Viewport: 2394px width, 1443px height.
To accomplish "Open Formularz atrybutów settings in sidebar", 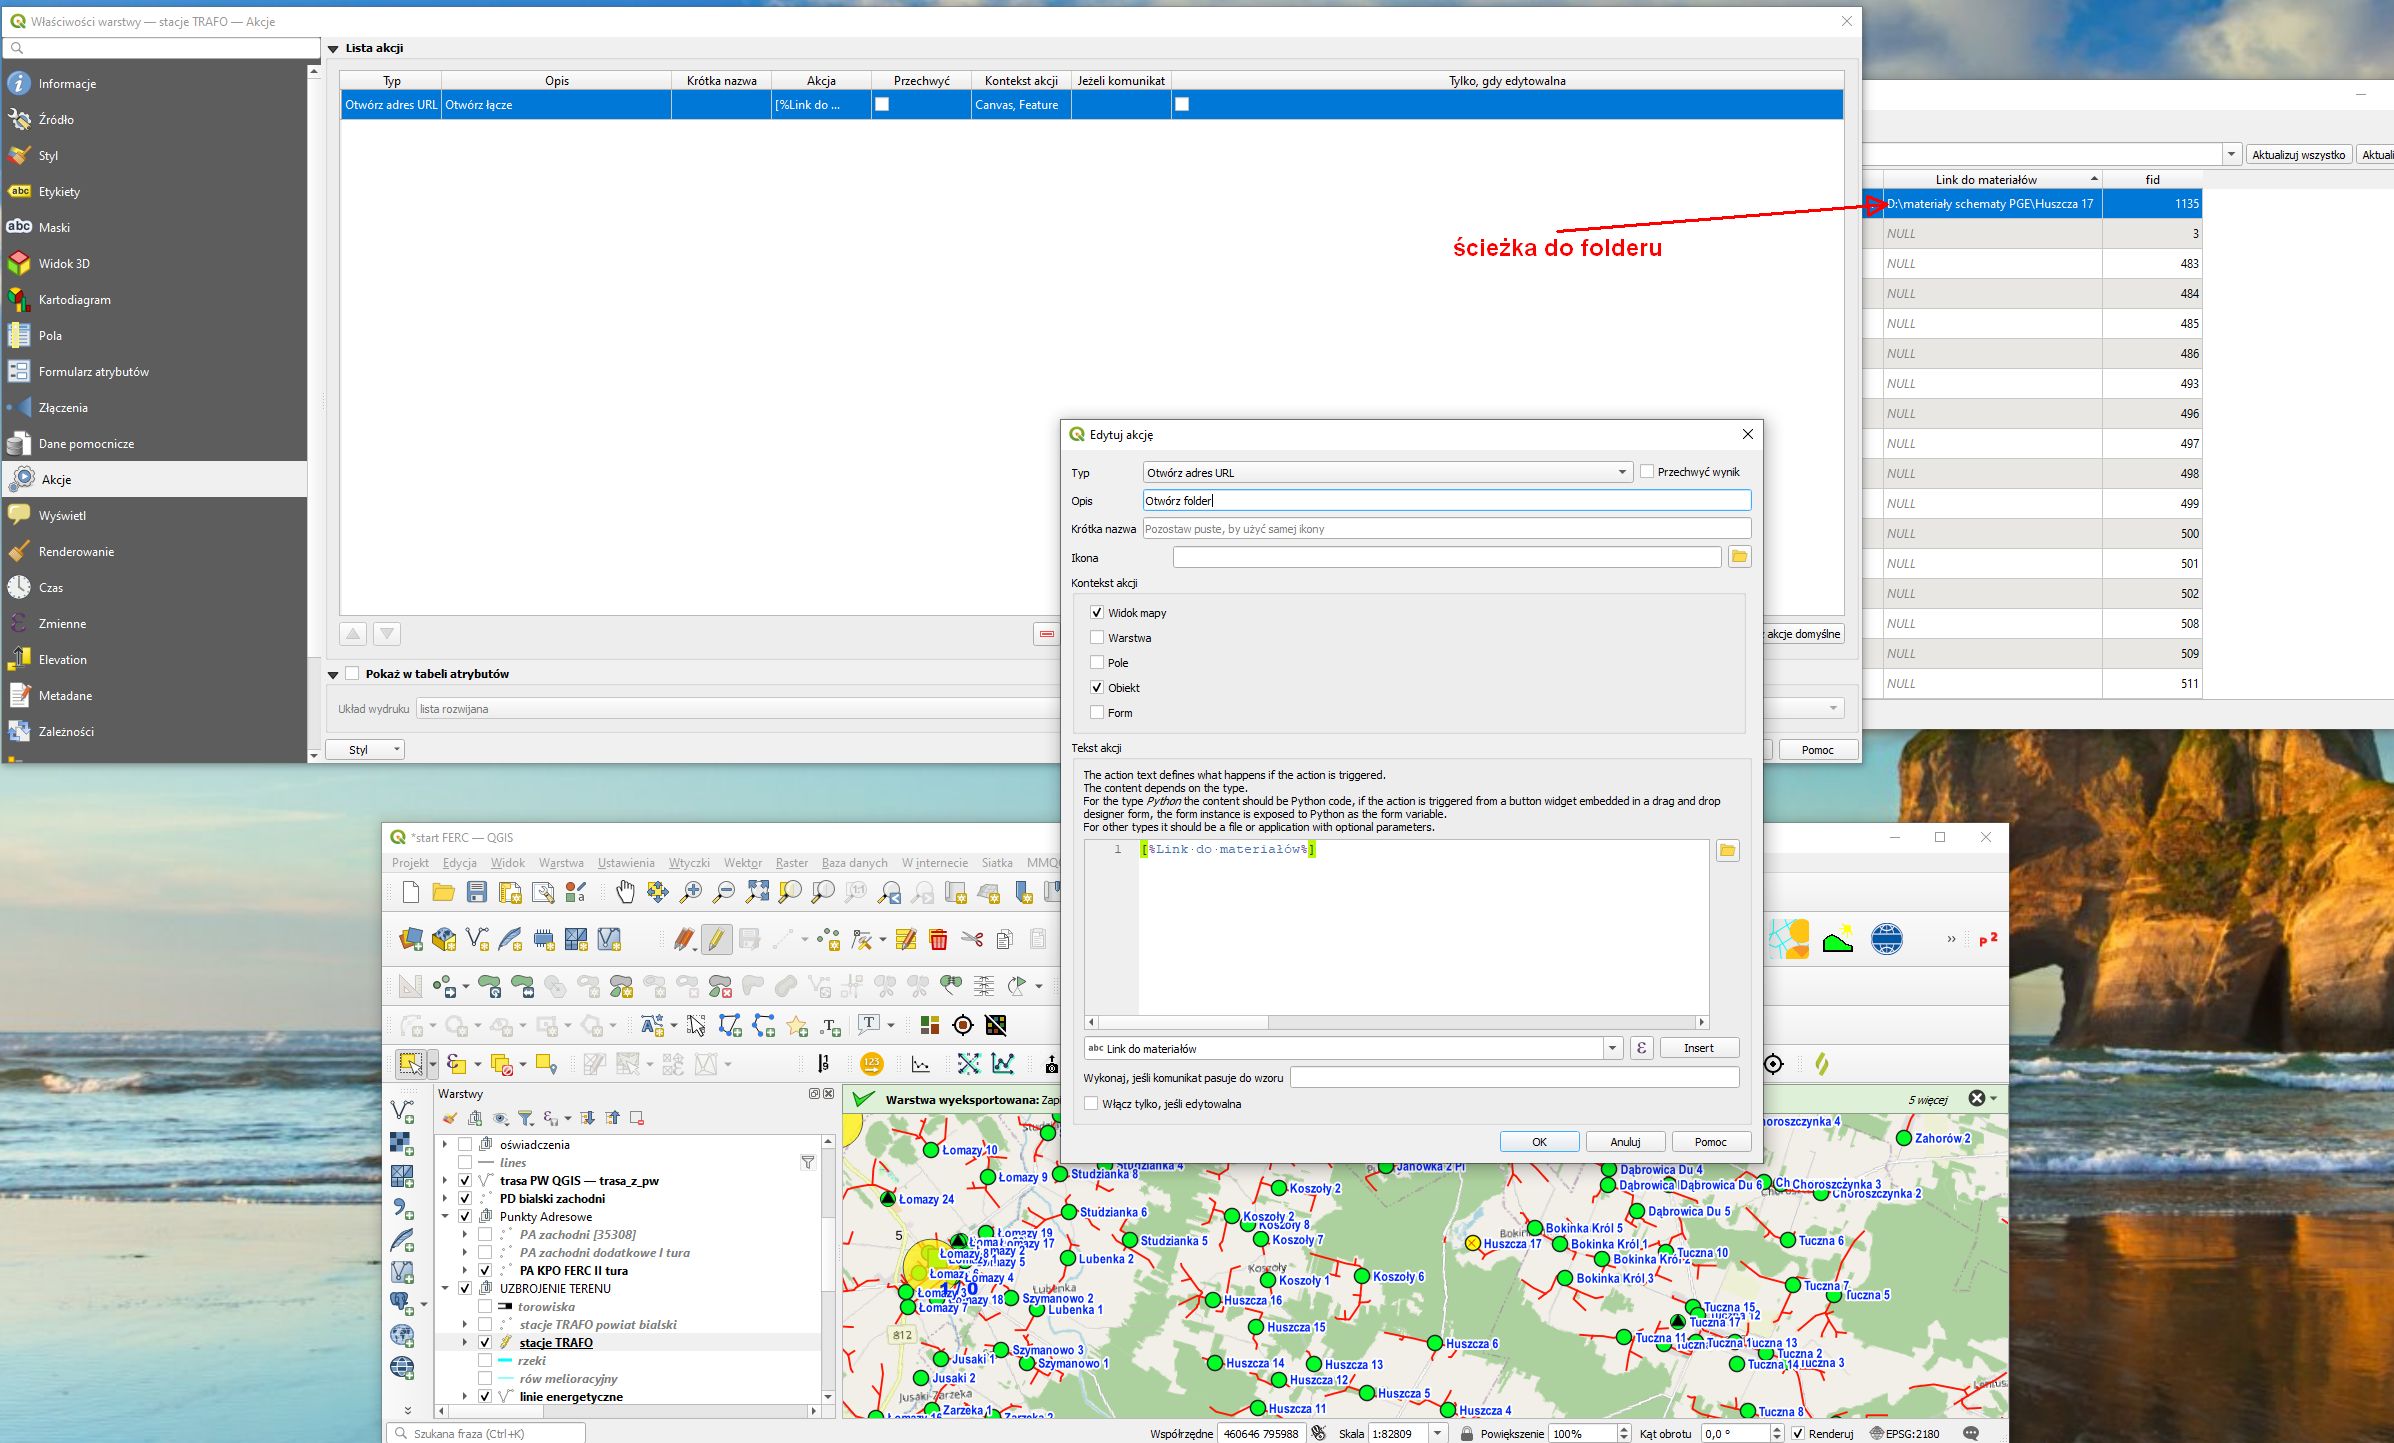I will [93, 372].
